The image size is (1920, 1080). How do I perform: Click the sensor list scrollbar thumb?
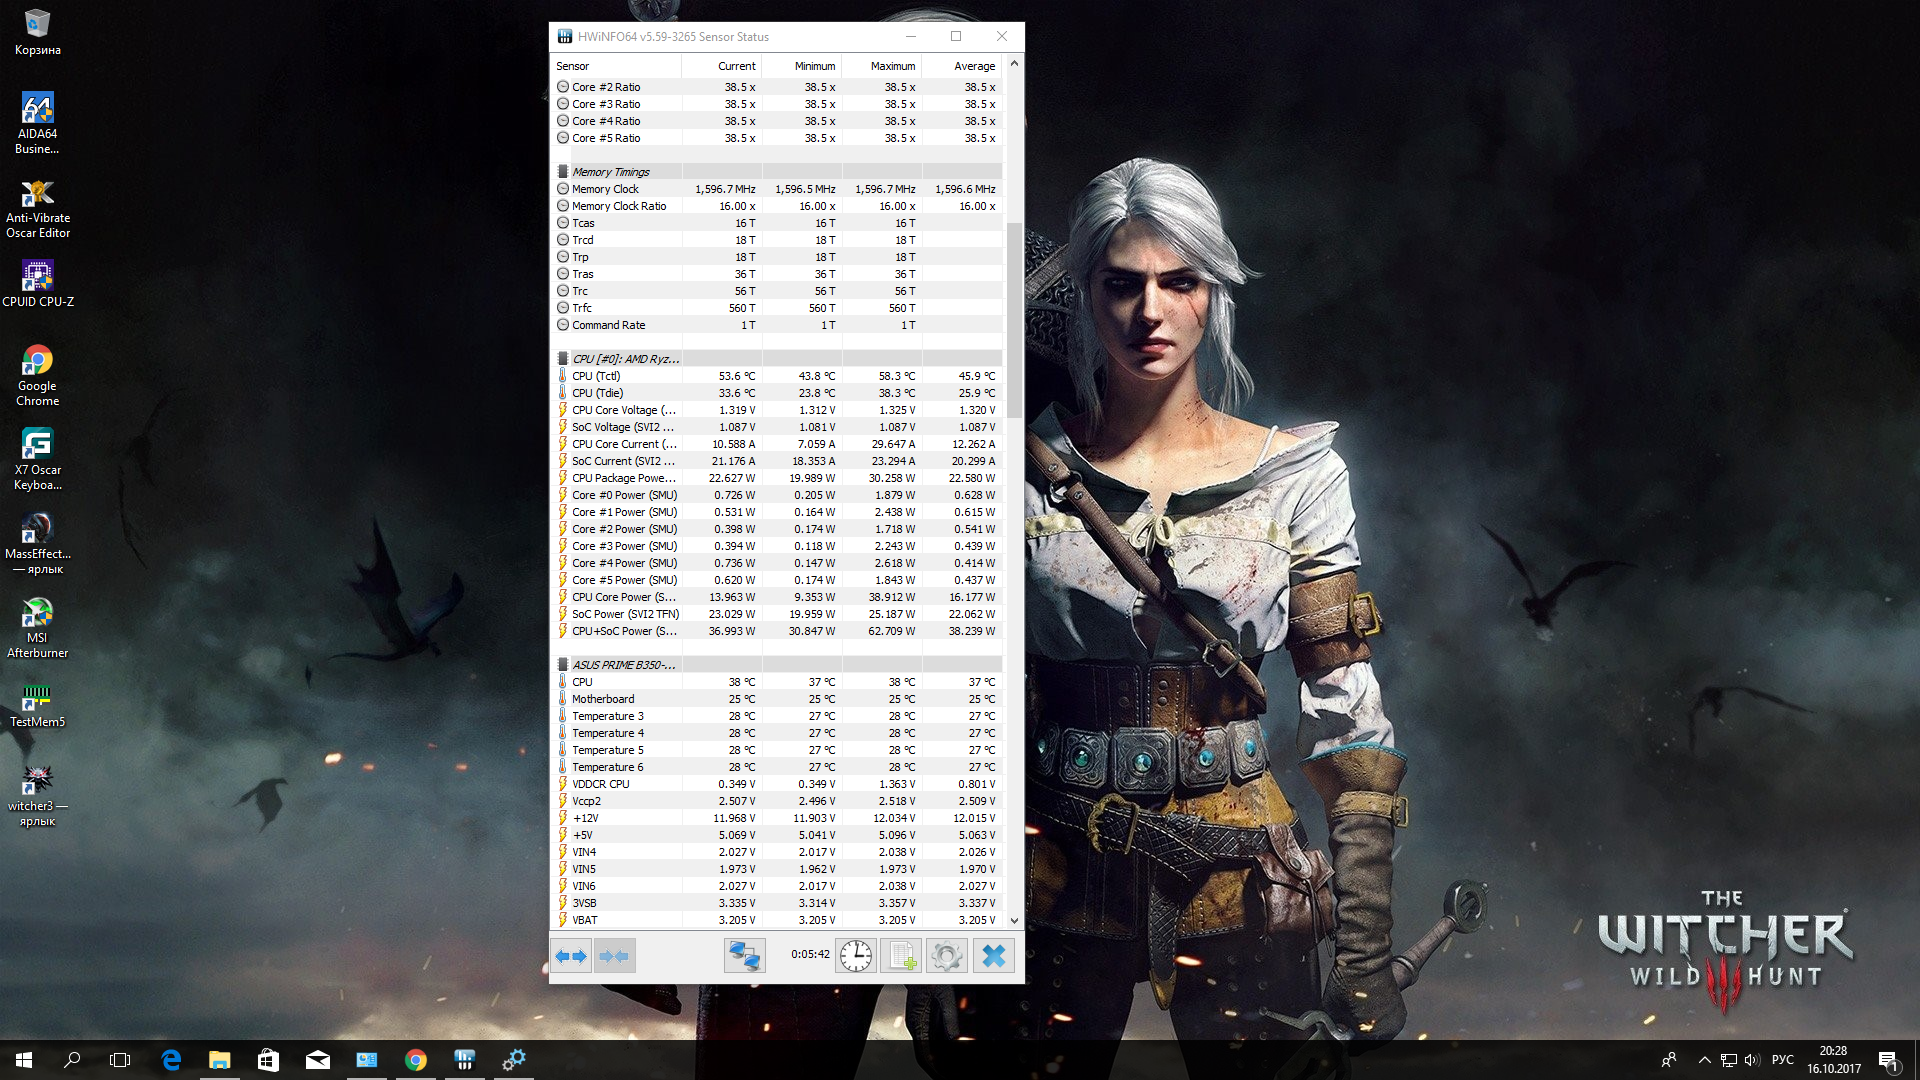pyautogui.click(x=1014, y=320)
